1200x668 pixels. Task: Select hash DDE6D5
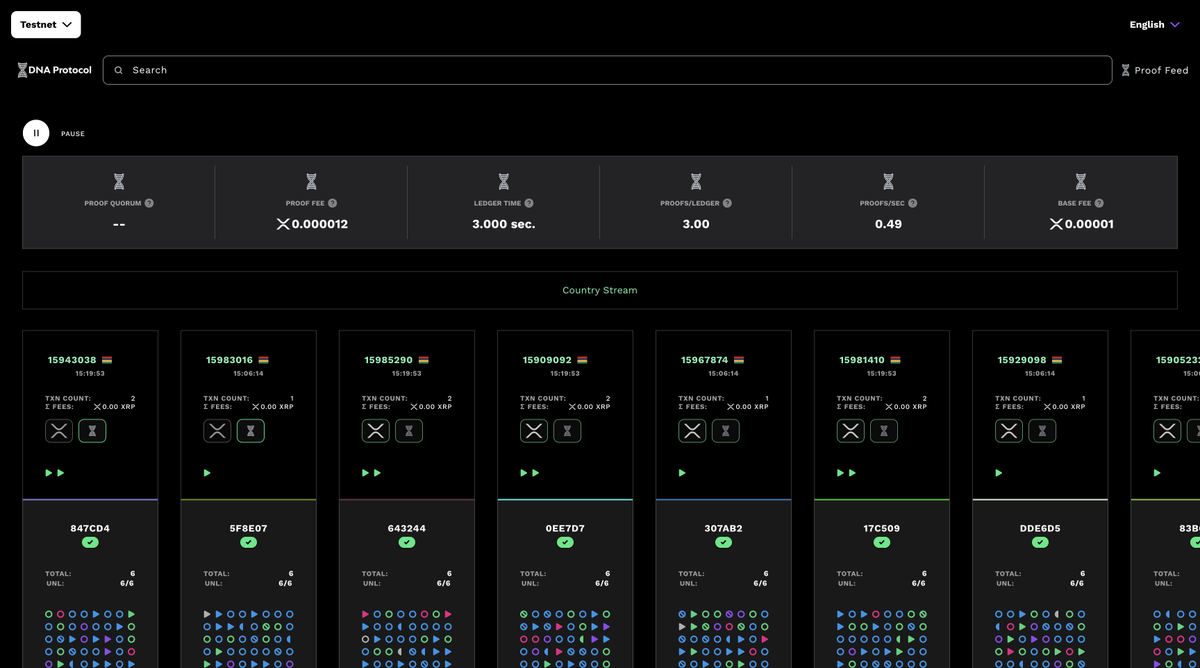tap(1040, 528)
